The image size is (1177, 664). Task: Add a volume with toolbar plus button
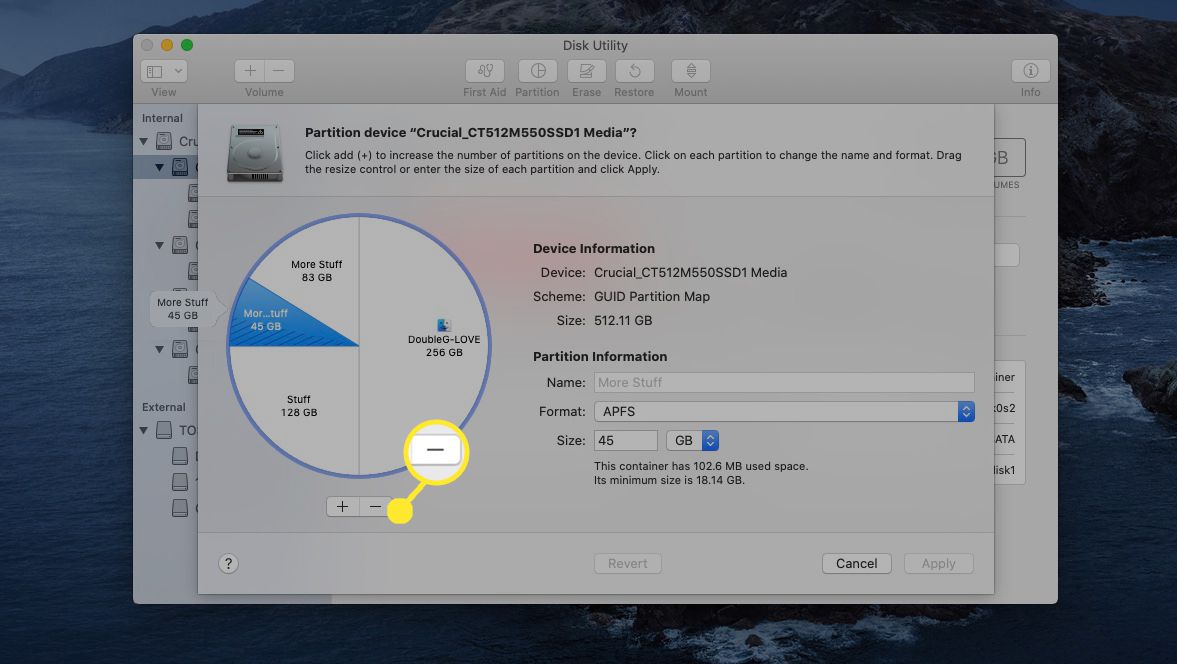click(x=250, y=72)
